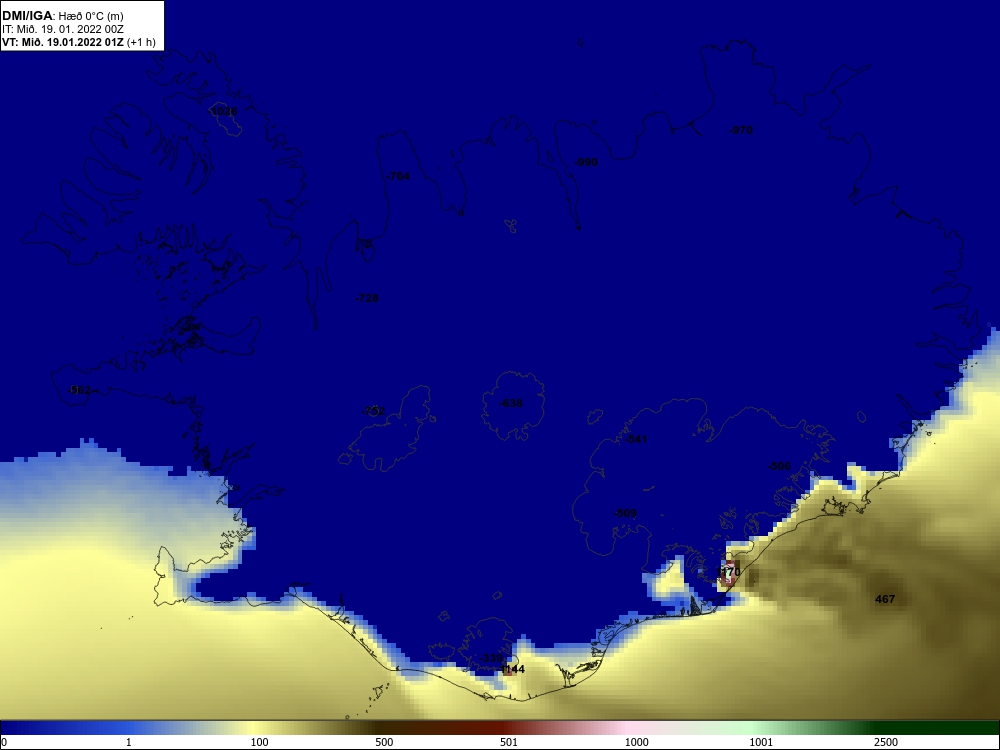This screenshot has height=750, width=1000.
Task: Select the map value "-509"
Action: pos(625,513)
